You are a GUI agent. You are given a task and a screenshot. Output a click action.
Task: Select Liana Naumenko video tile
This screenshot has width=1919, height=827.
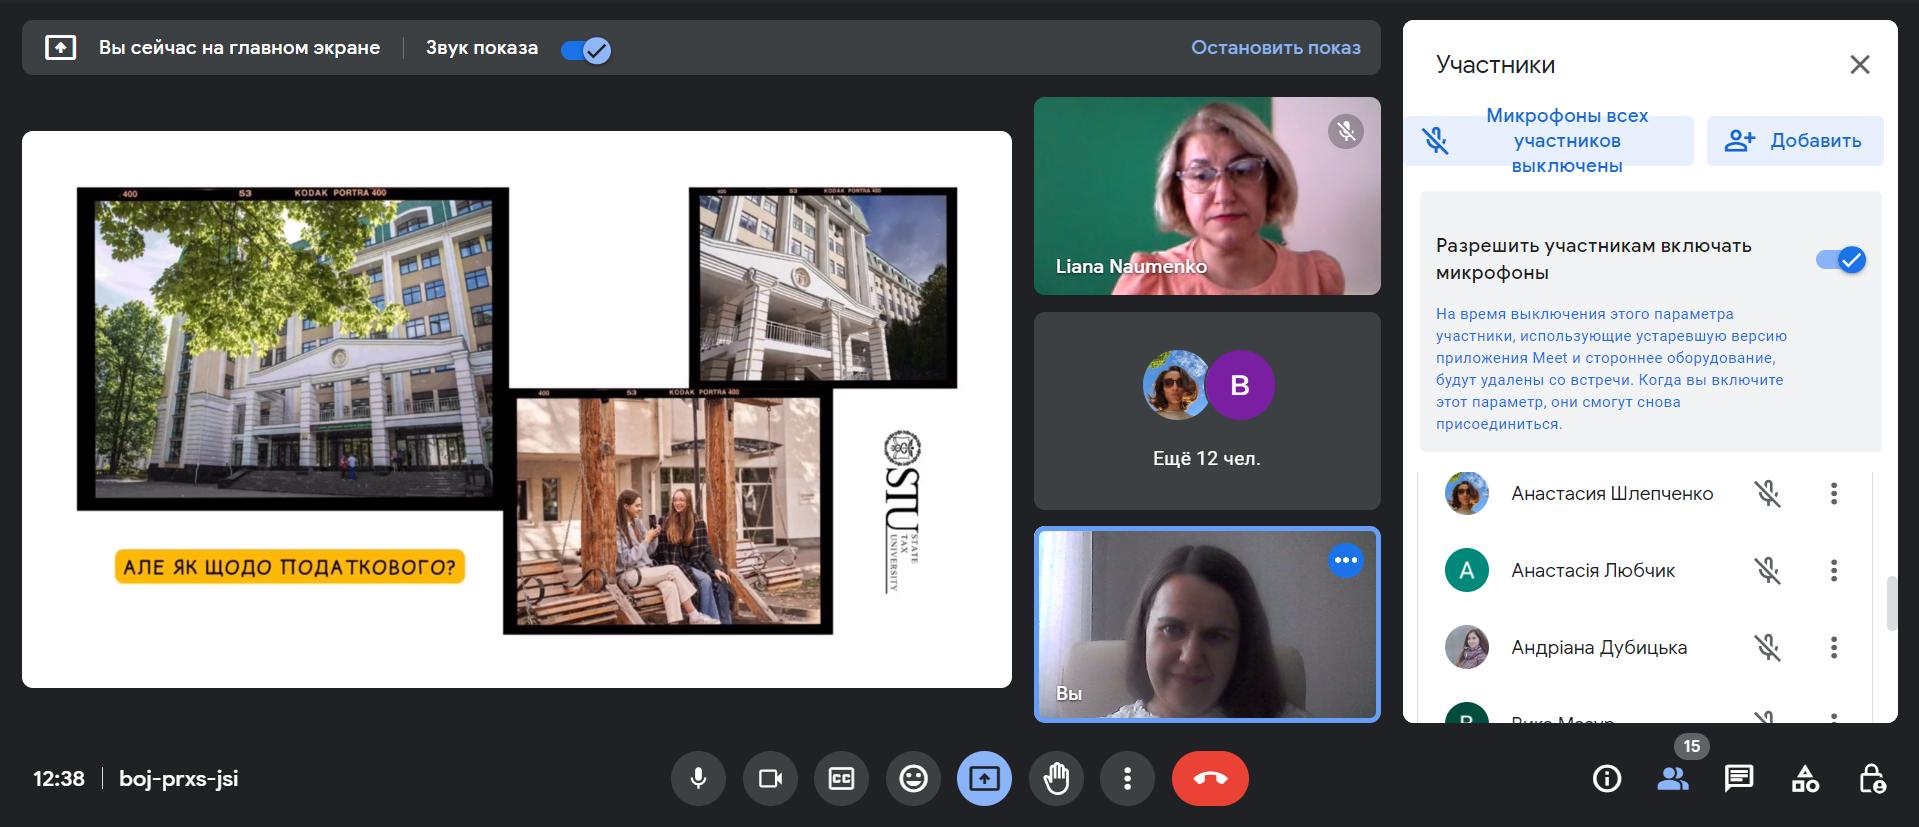click(1207, 196)
